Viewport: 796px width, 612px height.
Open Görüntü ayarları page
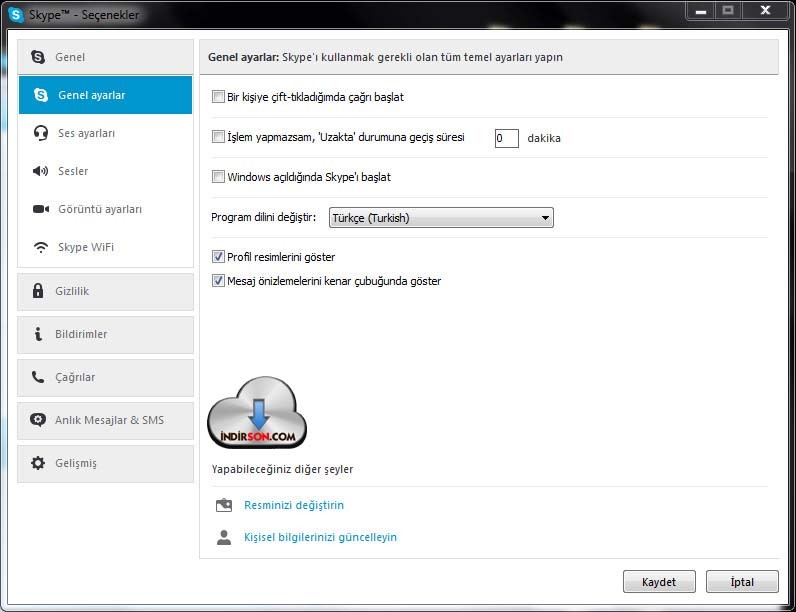[x=106, y=209]
